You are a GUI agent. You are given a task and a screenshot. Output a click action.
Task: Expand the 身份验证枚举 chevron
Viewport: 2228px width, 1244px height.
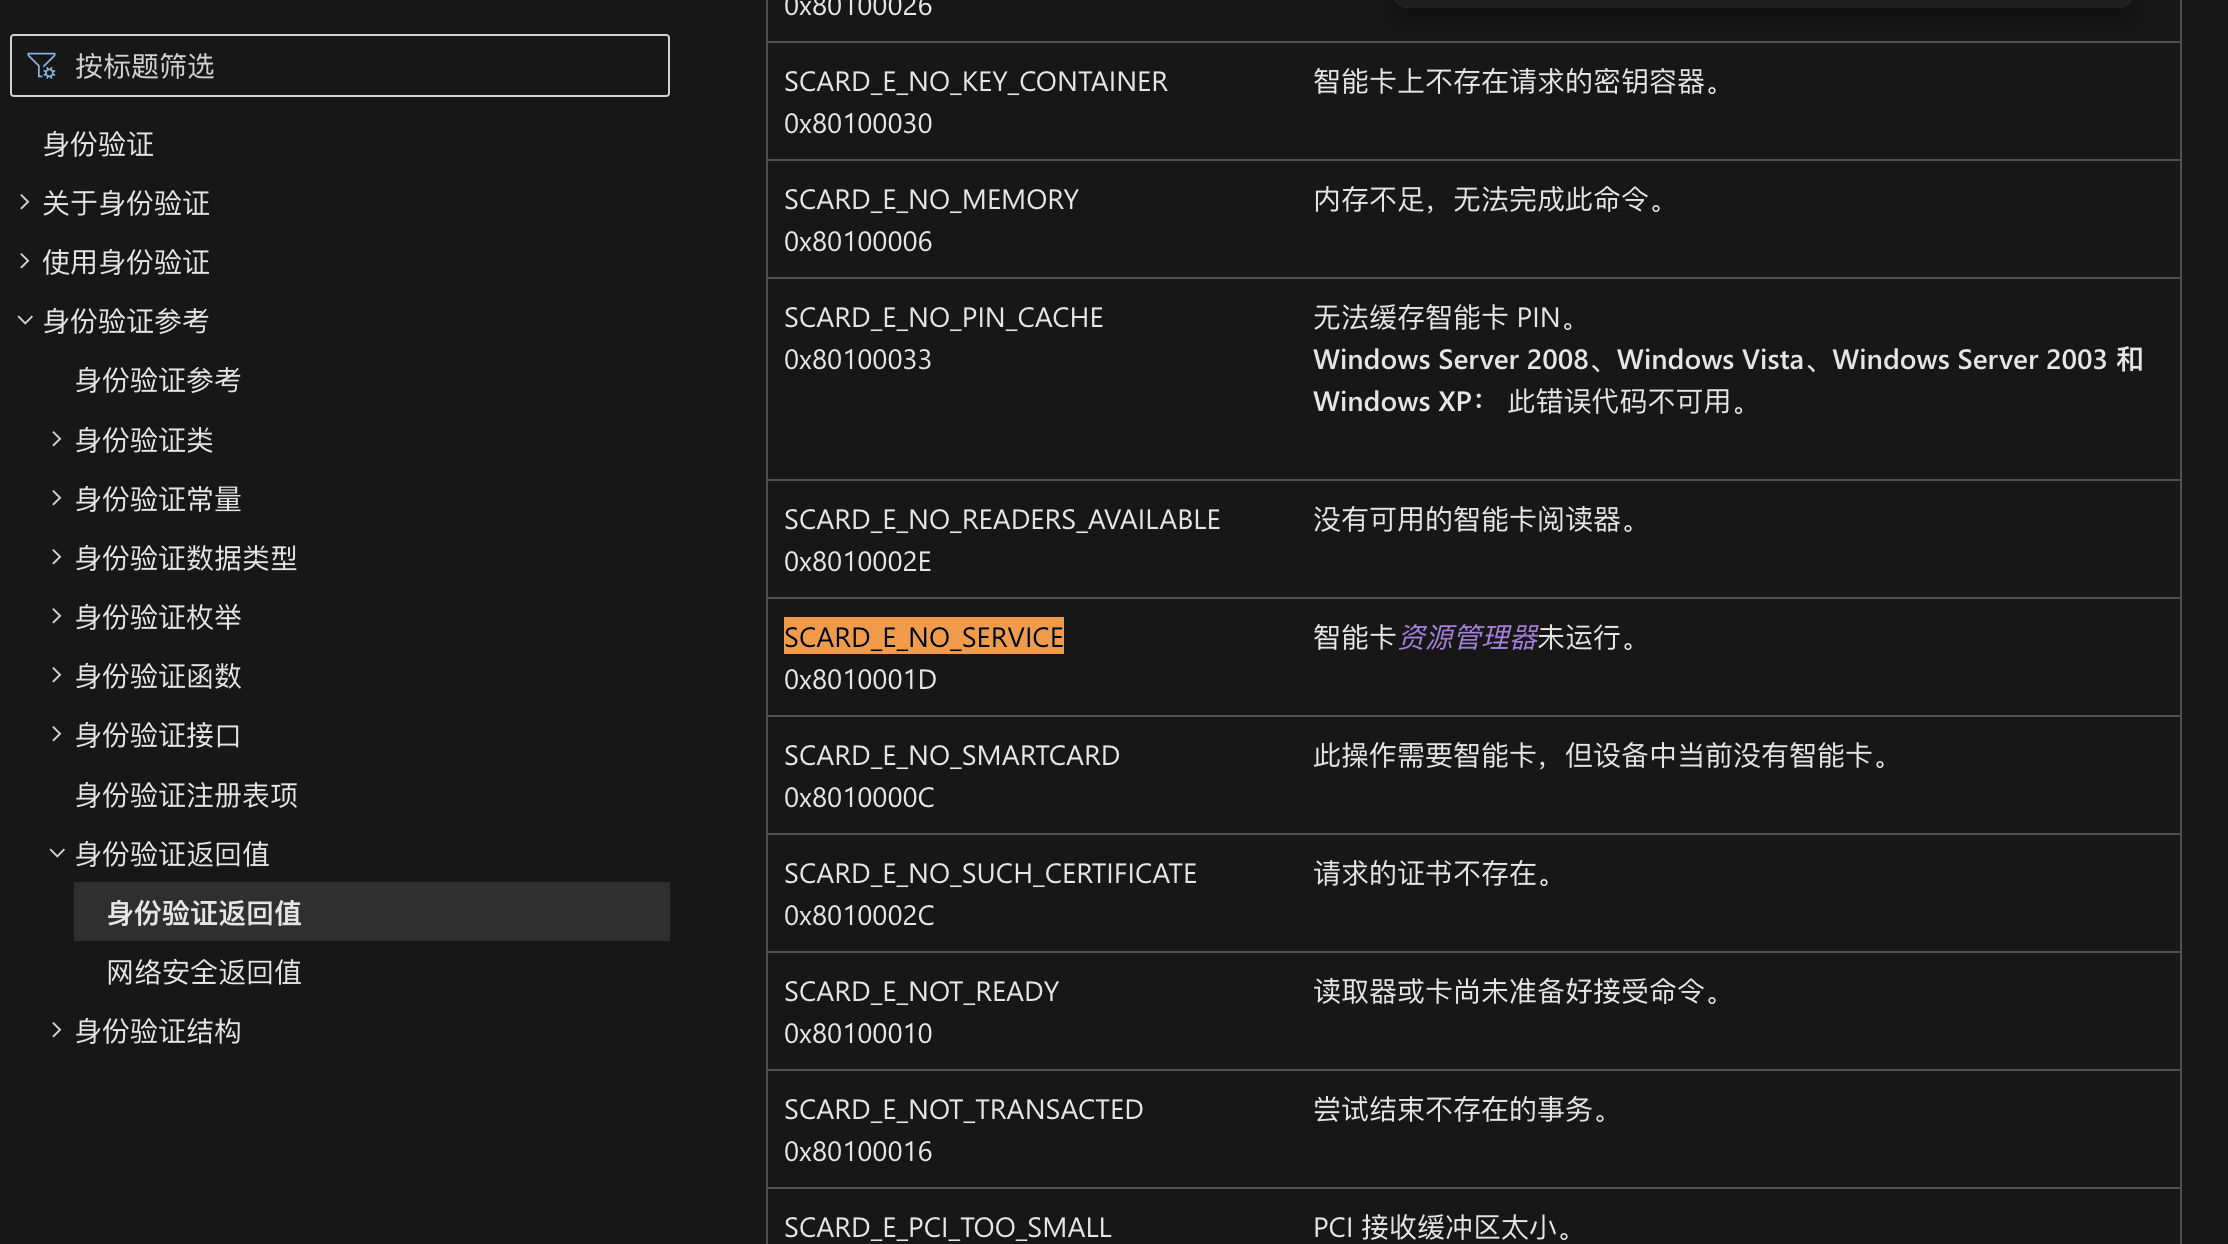pyautogui.click(x=57, y=617)
